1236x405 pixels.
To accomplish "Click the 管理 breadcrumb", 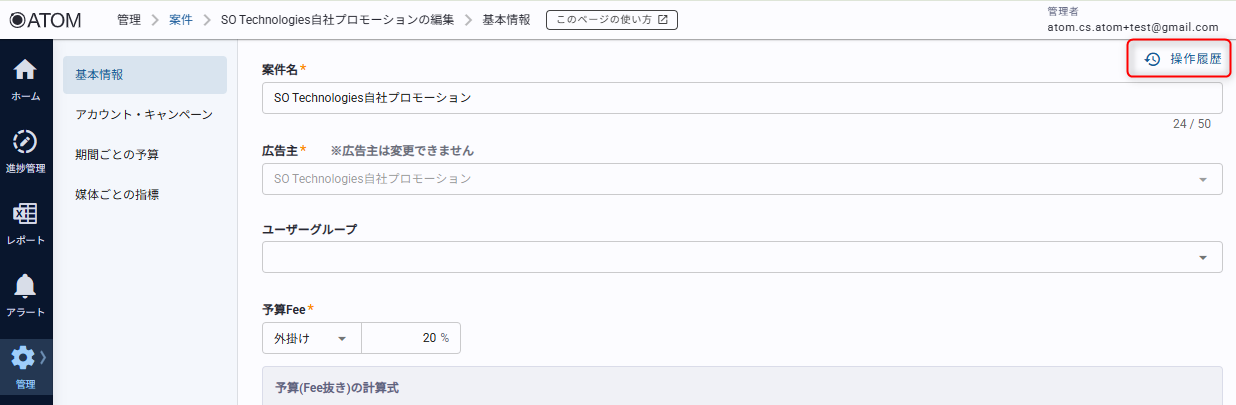I will [129, 20].
